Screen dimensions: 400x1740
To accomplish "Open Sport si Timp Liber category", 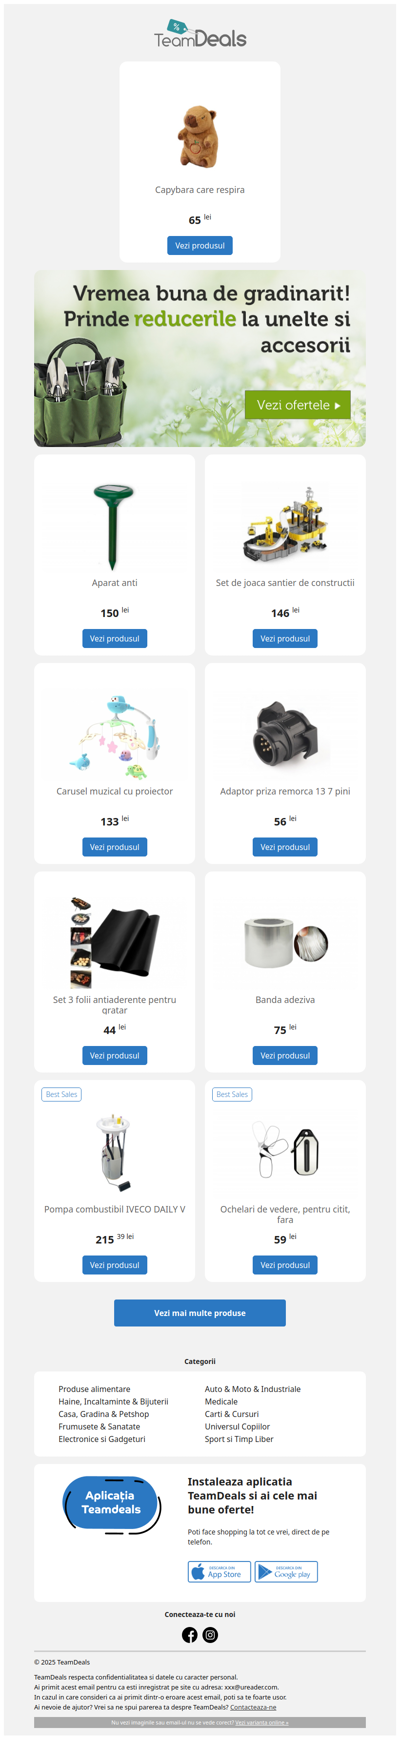I will pyautogui.click(x=239, y=1439).
